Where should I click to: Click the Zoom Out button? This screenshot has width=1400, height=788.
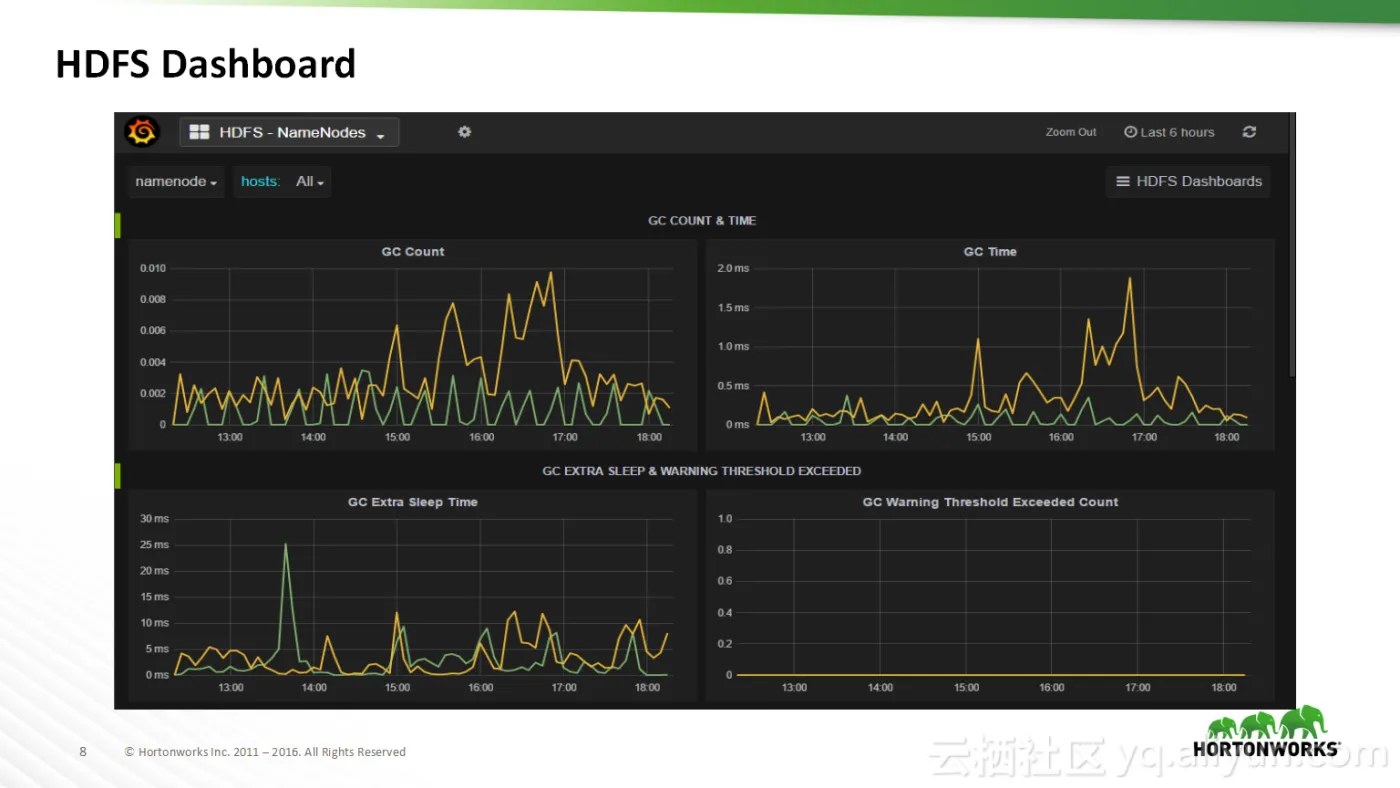[1071, 132]
